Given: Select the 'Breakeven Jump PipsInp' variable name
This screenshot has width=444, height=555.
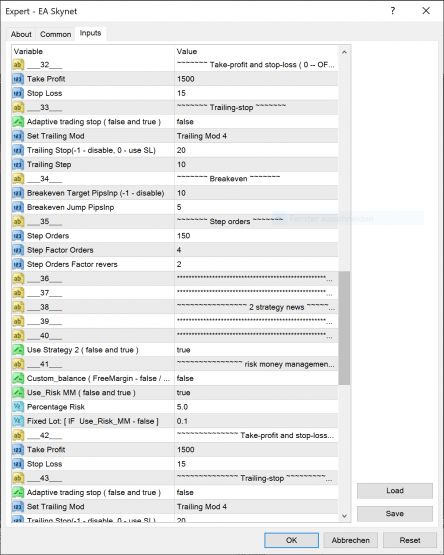Looking at the screenshot, I should pos(70,207).
